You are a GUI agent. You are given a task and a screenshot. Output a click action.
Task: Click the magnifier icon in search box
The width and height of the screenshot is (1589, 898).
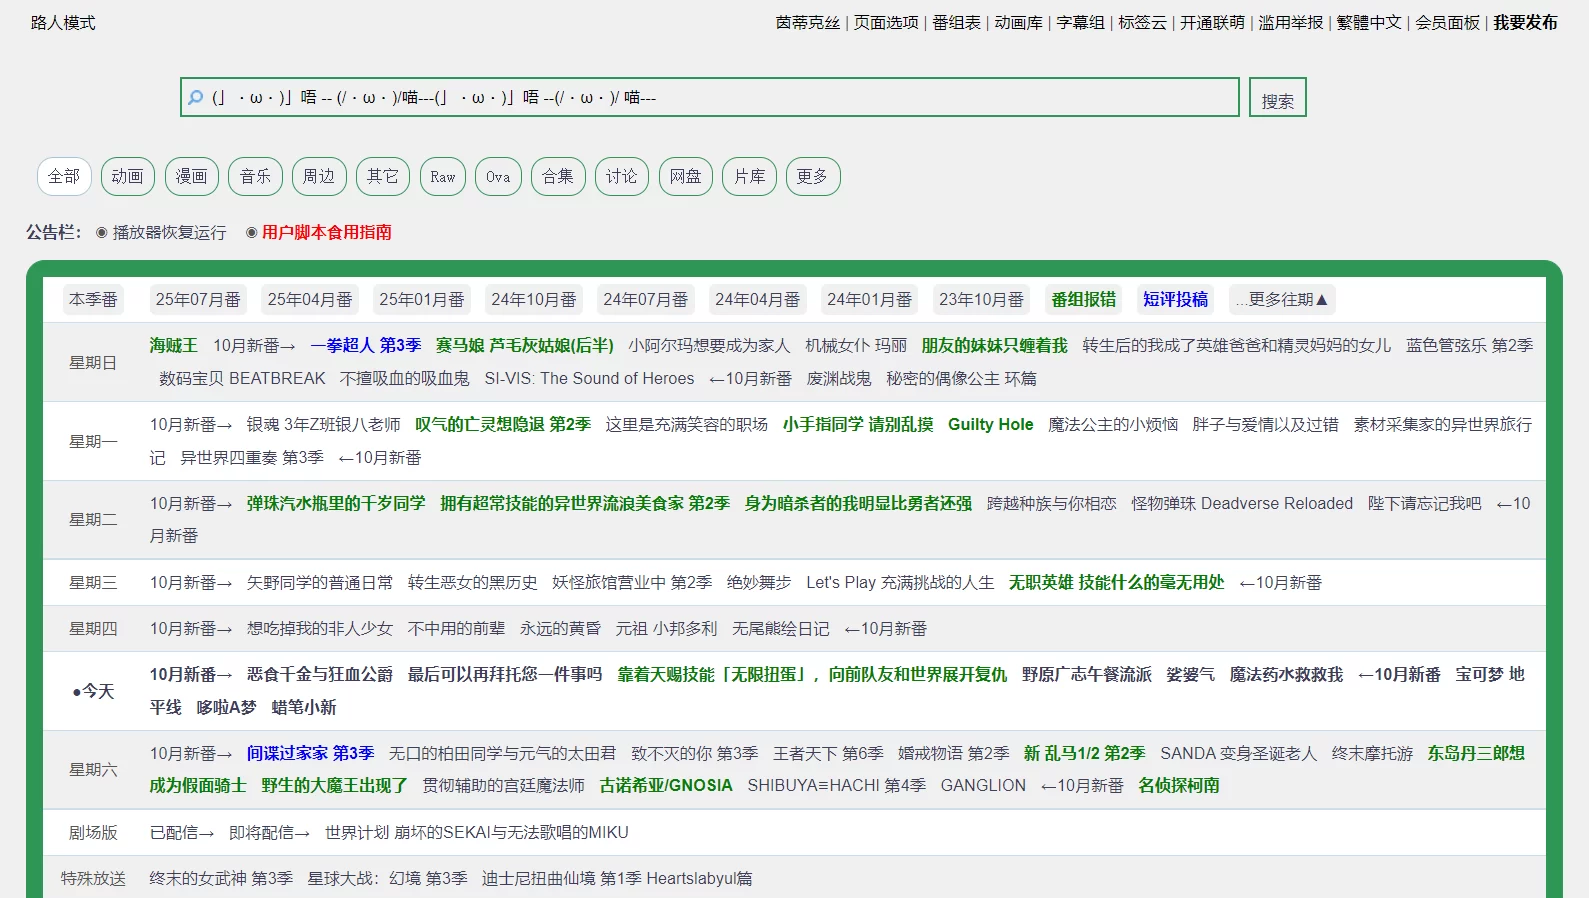tap(196, 97)
